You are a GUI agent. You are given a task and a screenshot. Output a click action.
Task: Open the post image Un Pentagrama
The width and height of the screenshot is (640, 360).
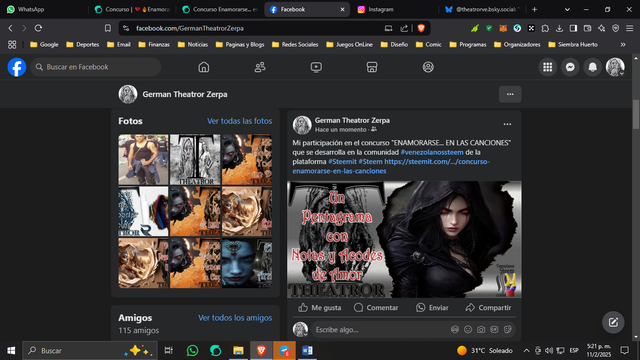(x=404, y=239)
